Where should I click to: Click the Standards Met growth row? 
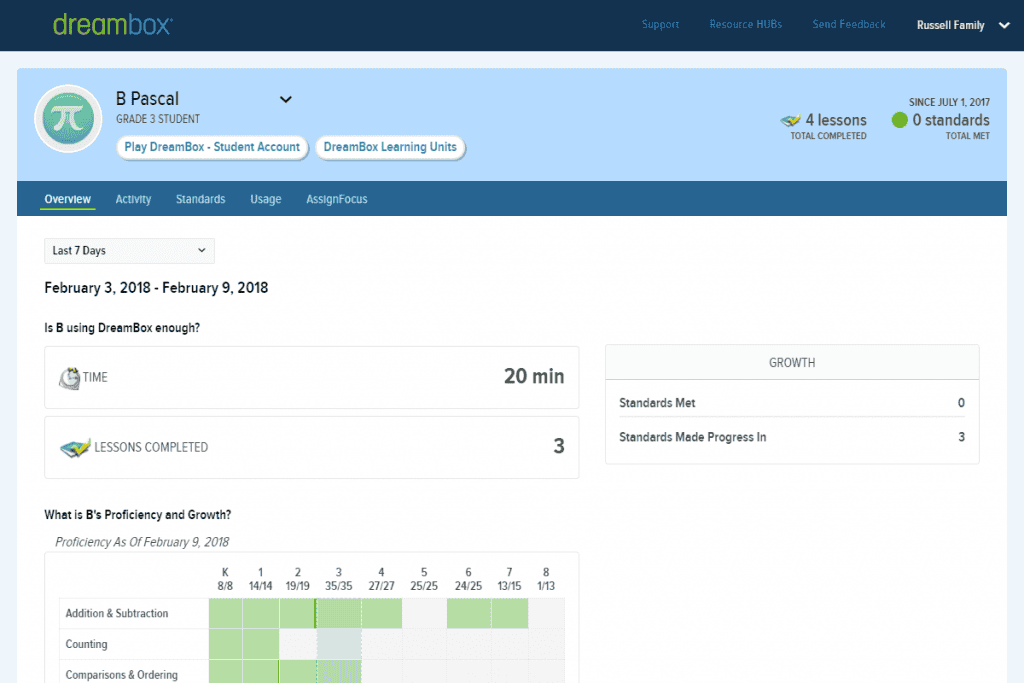click(792, 403)
